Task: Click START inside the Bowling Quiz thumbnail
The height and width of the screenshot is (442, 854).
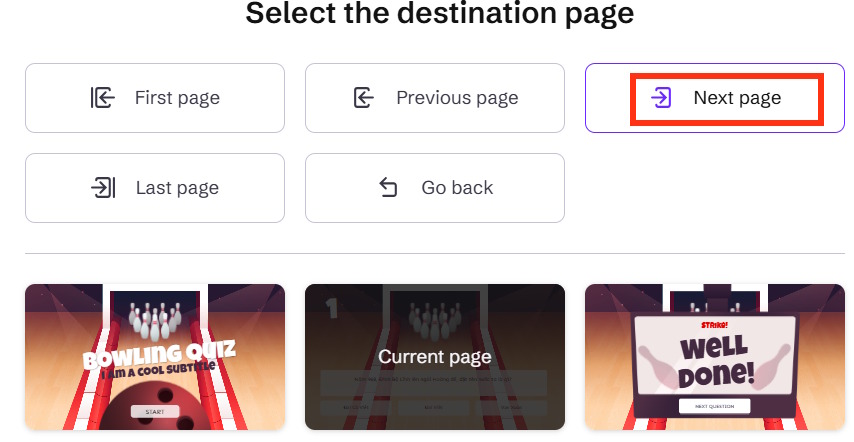Action: (155, 411)
